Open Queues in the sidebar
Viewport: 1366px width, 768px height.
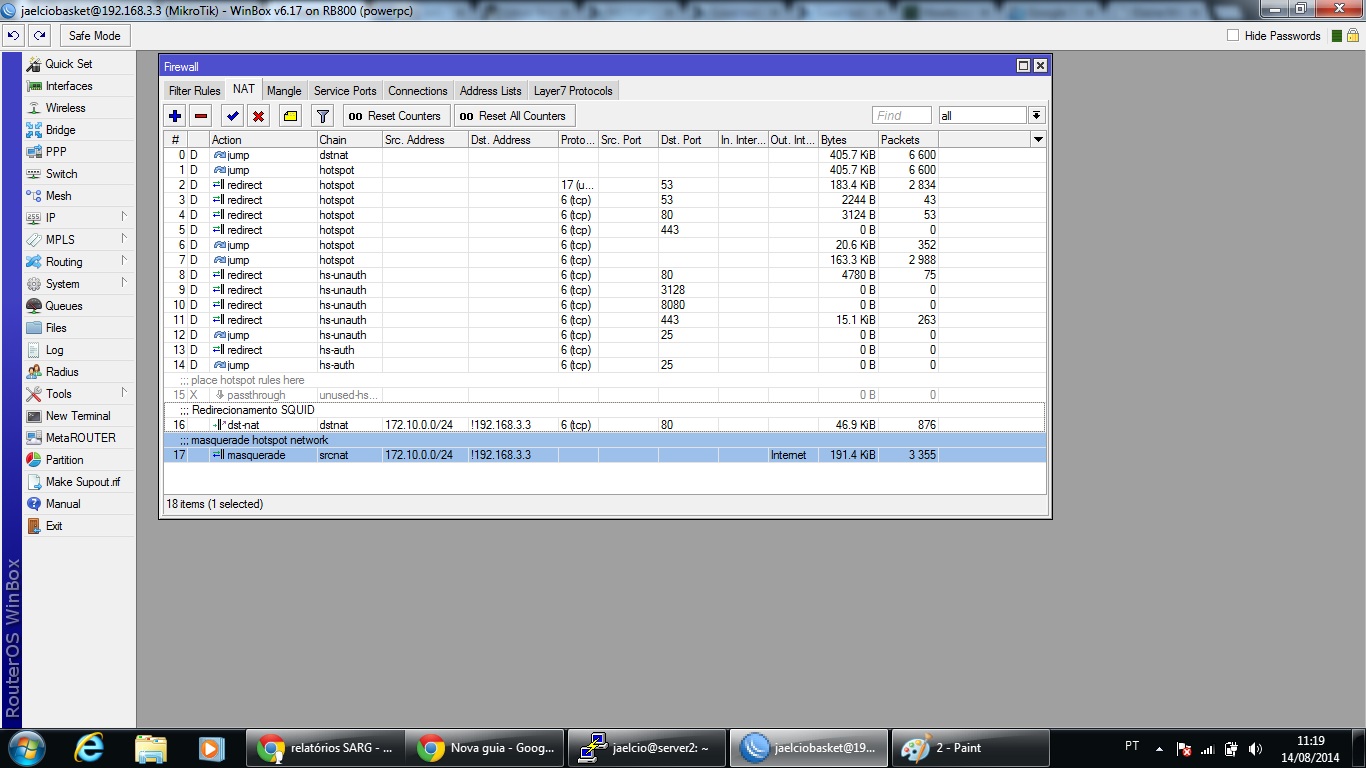[x=79, y=306]
